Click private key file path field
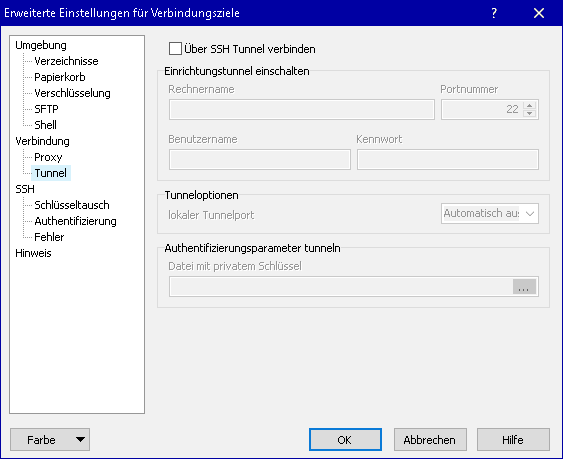The width and height of the screenshot is (563, 459). tap(341, 287)
